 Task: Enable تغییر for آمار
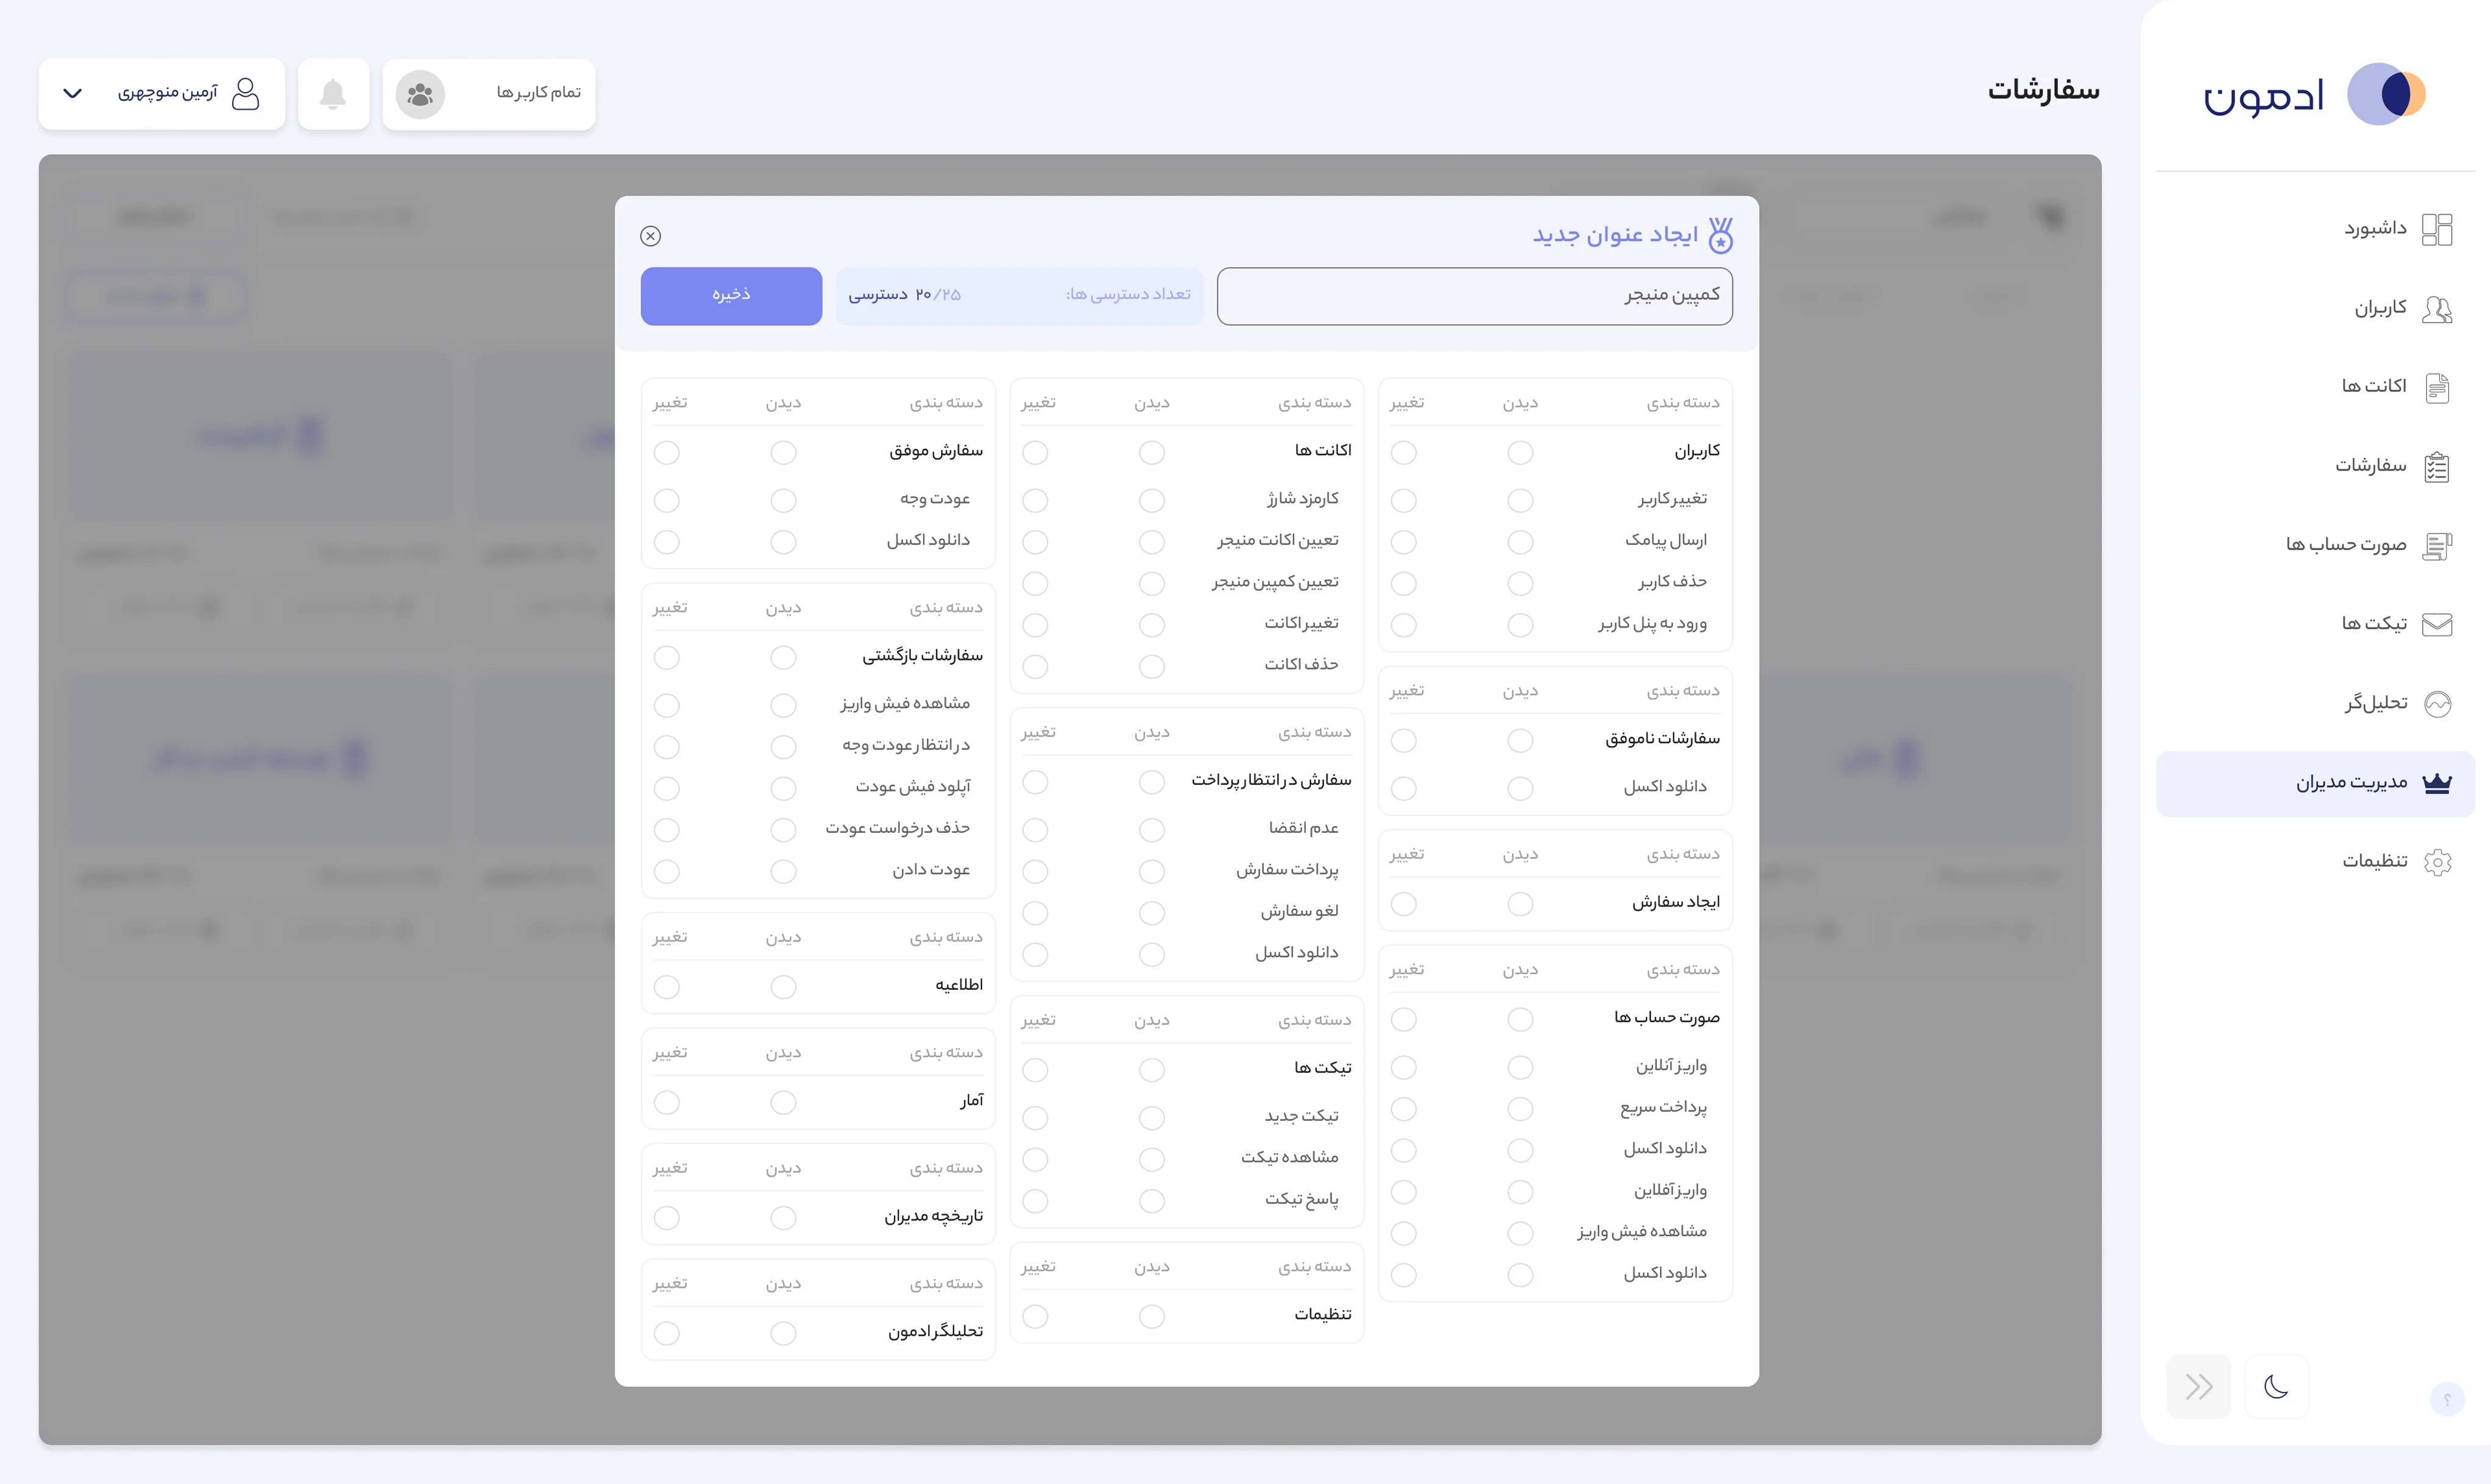coord(666,1102)
